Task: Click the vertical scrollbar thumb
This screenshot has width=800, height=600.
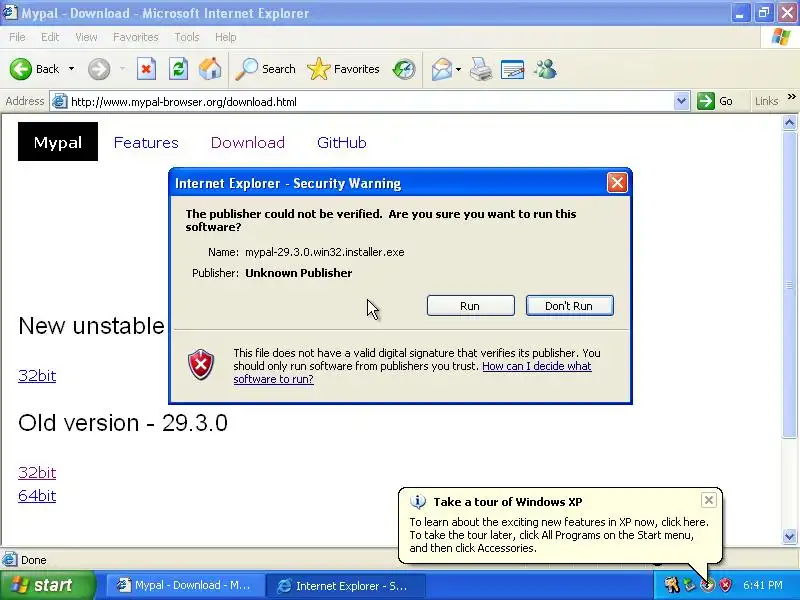Action: coord(789,285)
